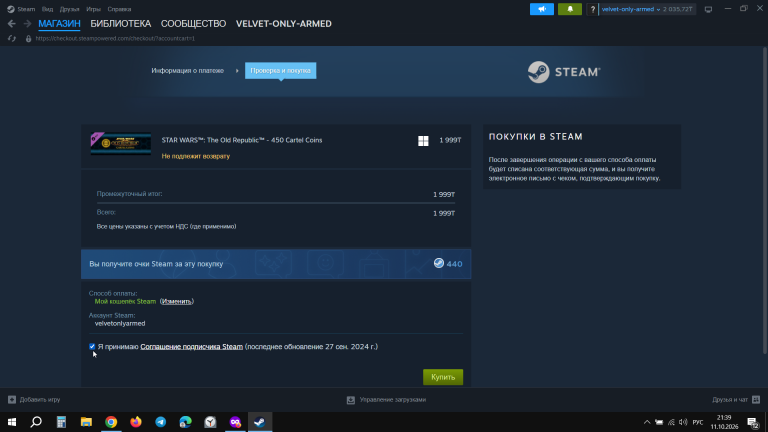Open the green notifications bell

pos(570,9)
